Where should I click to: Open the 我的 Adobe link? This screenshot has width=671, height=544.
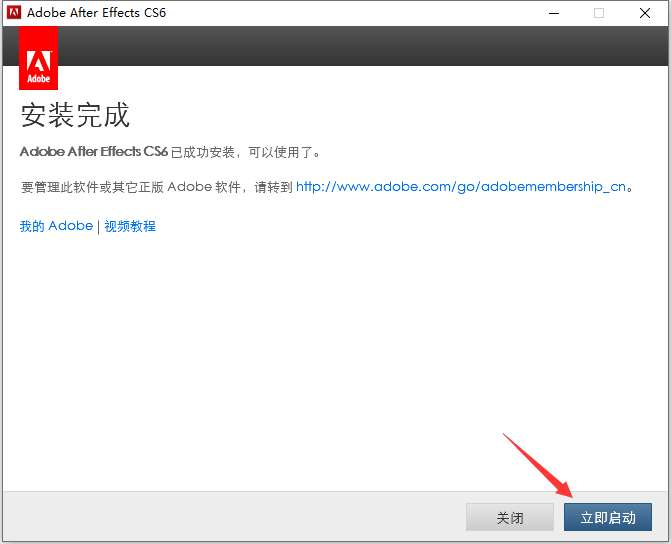[x=56, y=226]
